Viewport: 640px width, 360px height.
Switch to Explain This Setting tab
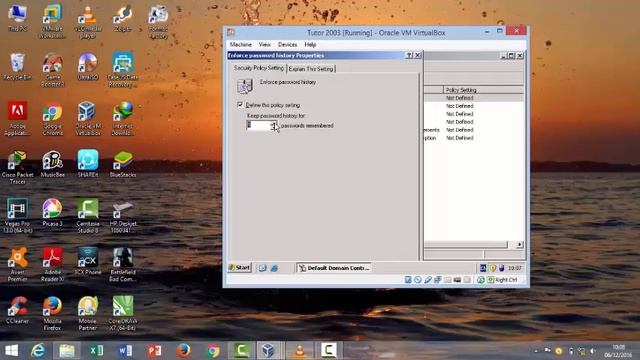(311, 69)
